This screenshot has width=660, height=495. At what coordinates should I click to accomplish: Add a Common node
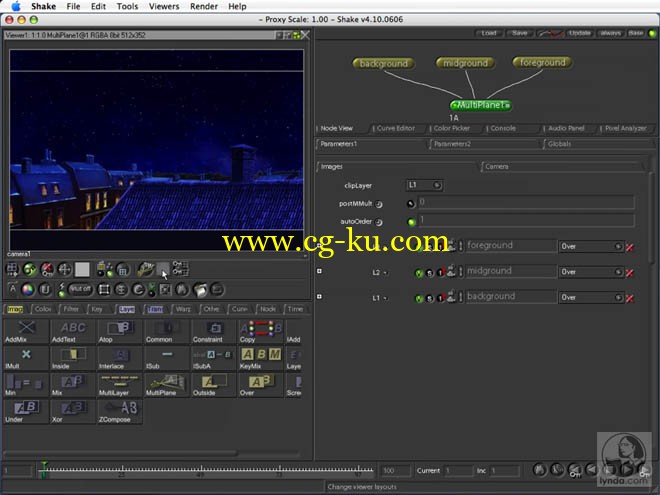(167, 331)
